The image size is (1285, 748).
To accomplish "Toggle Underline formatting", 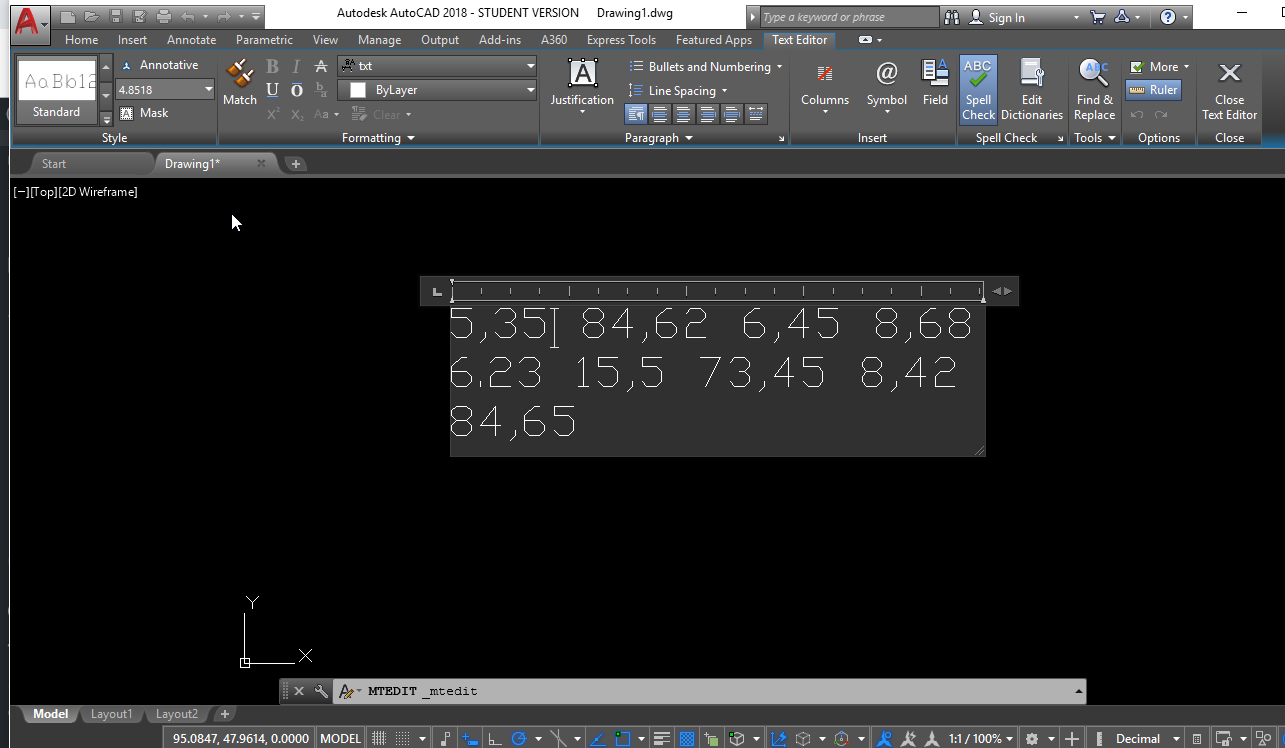I will [x=271, y=89].
